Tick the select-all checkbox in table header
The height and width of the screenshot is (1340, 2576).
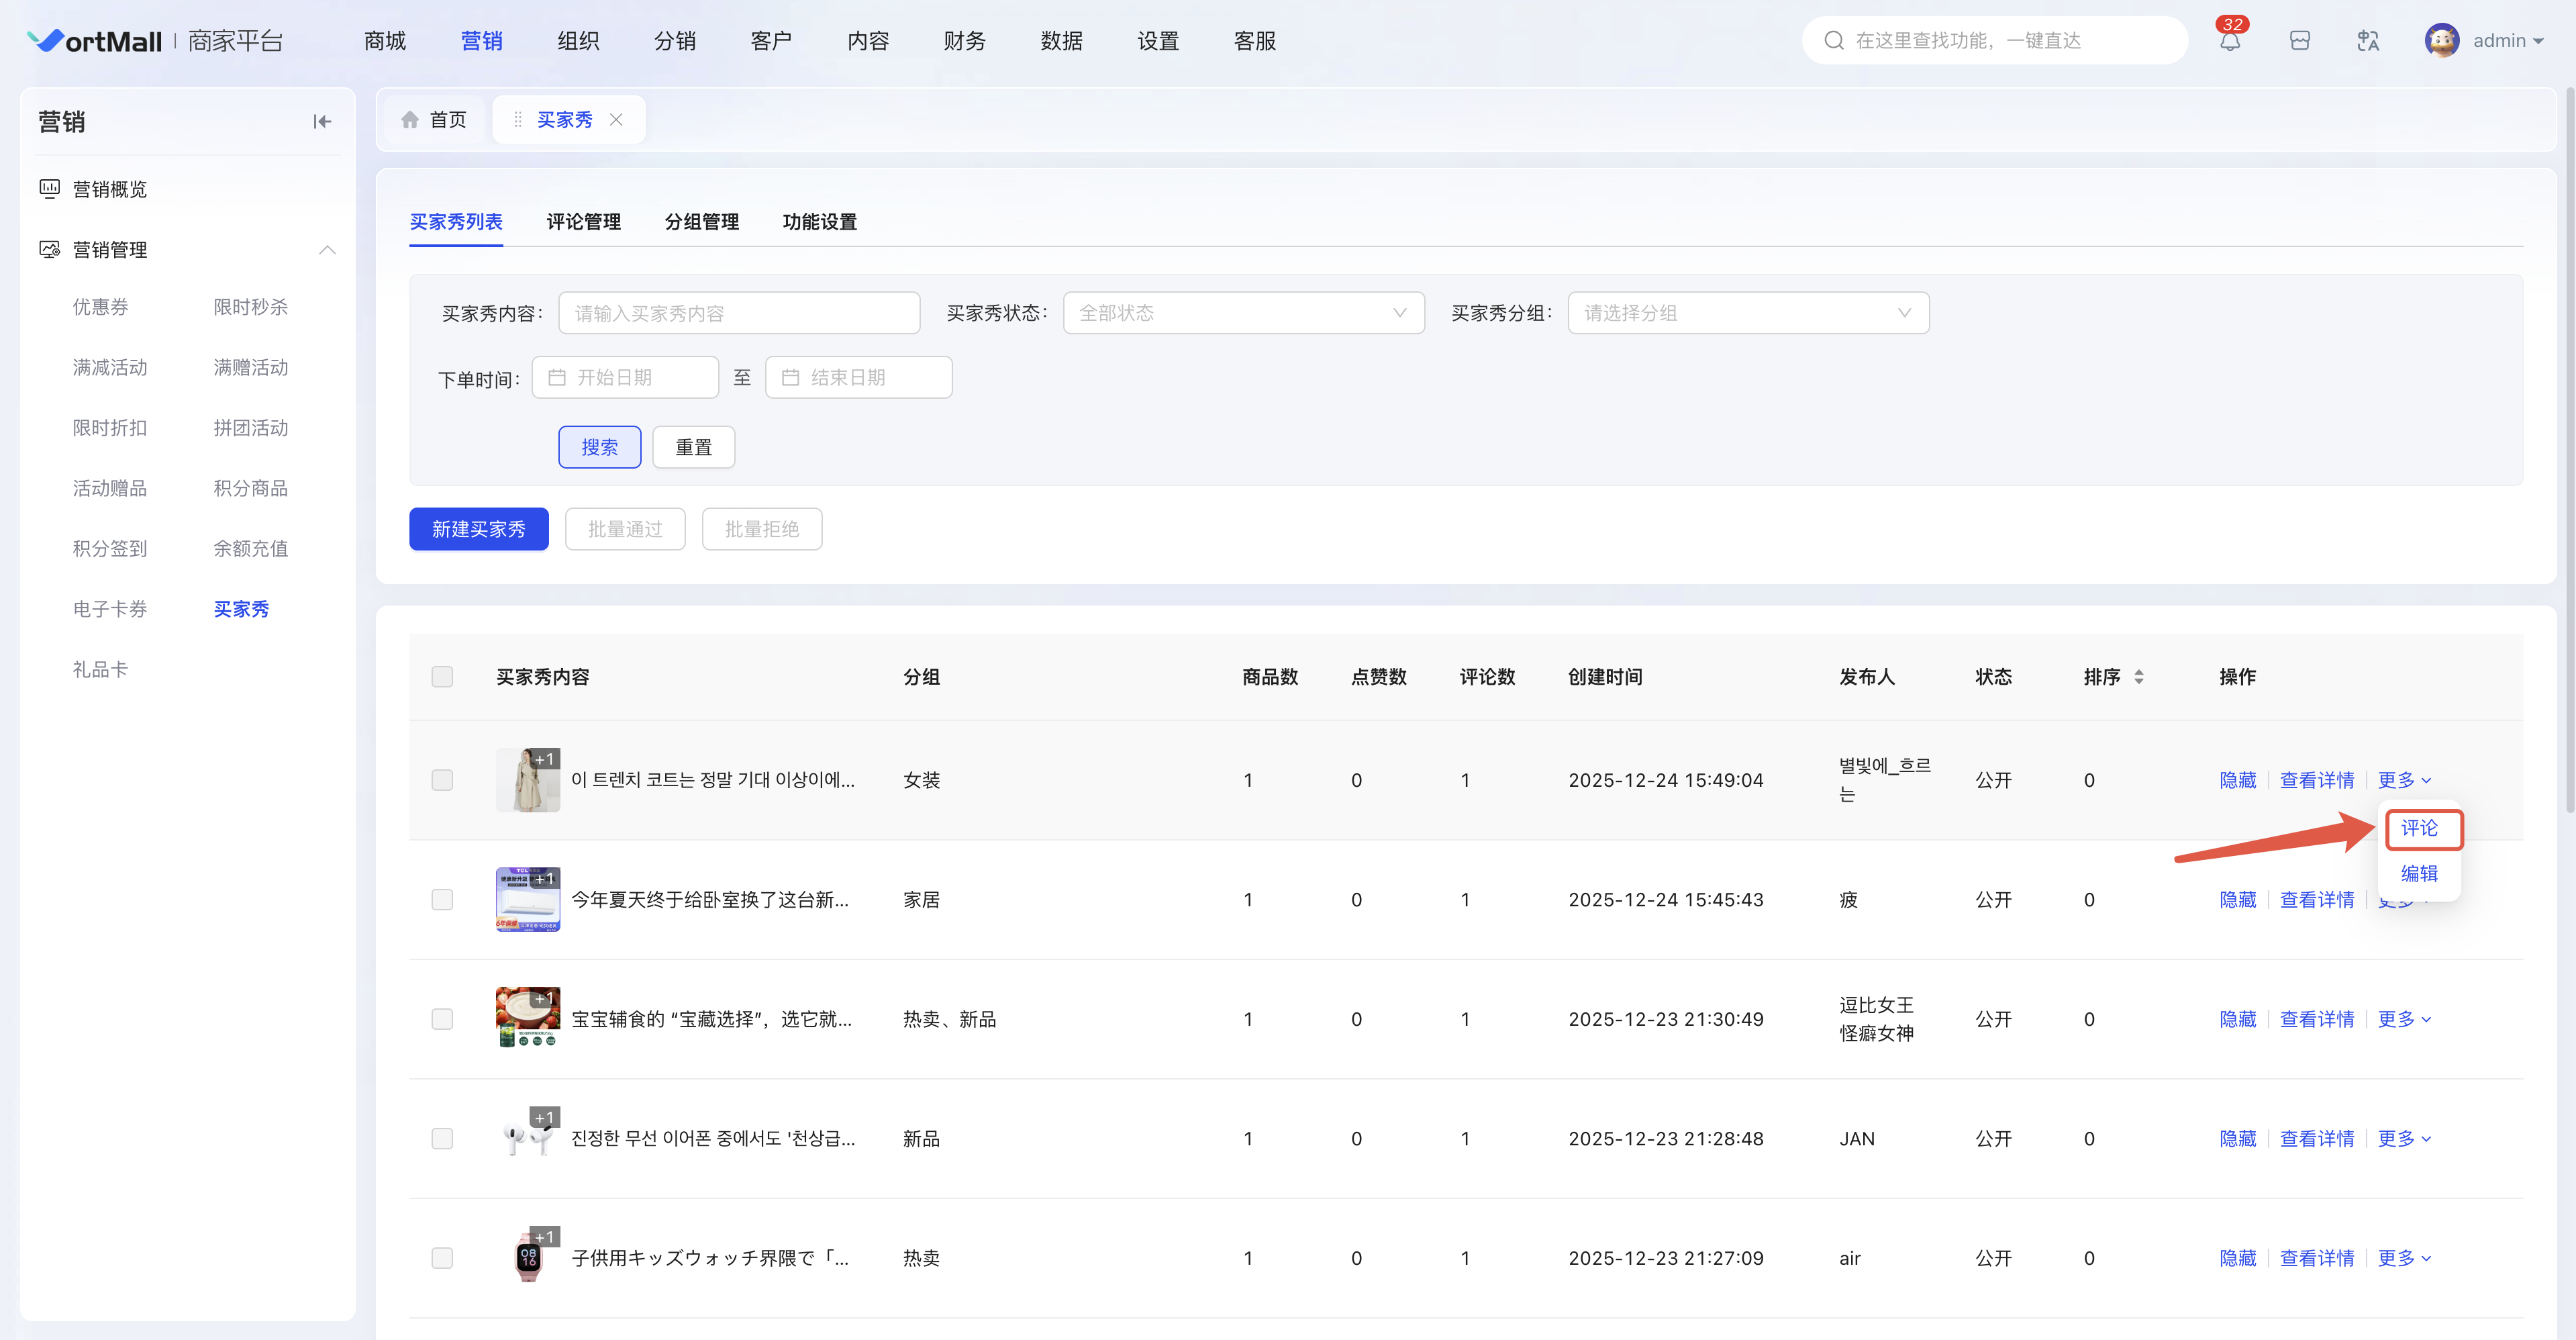coord(442,677)
